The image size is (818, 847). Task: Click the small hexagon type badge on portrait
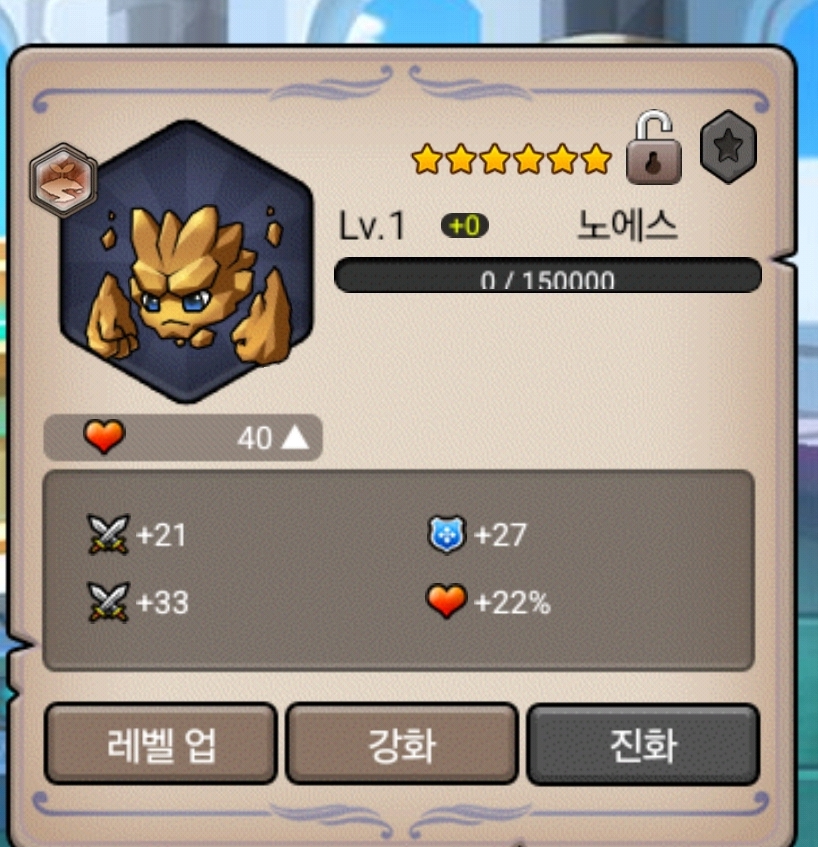64,180
